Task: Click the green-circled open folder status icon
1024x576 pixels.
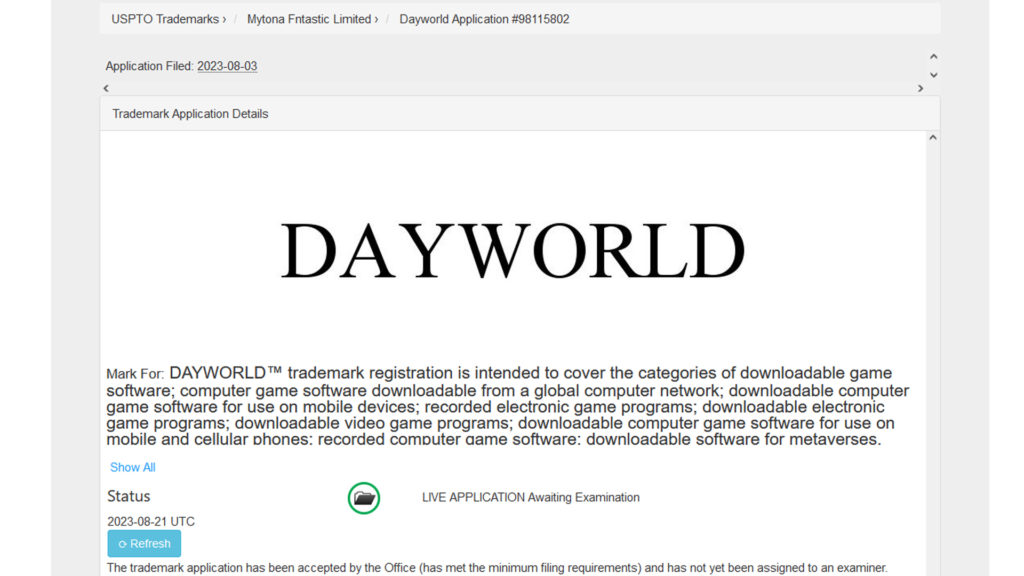Action: click(364, 498)
